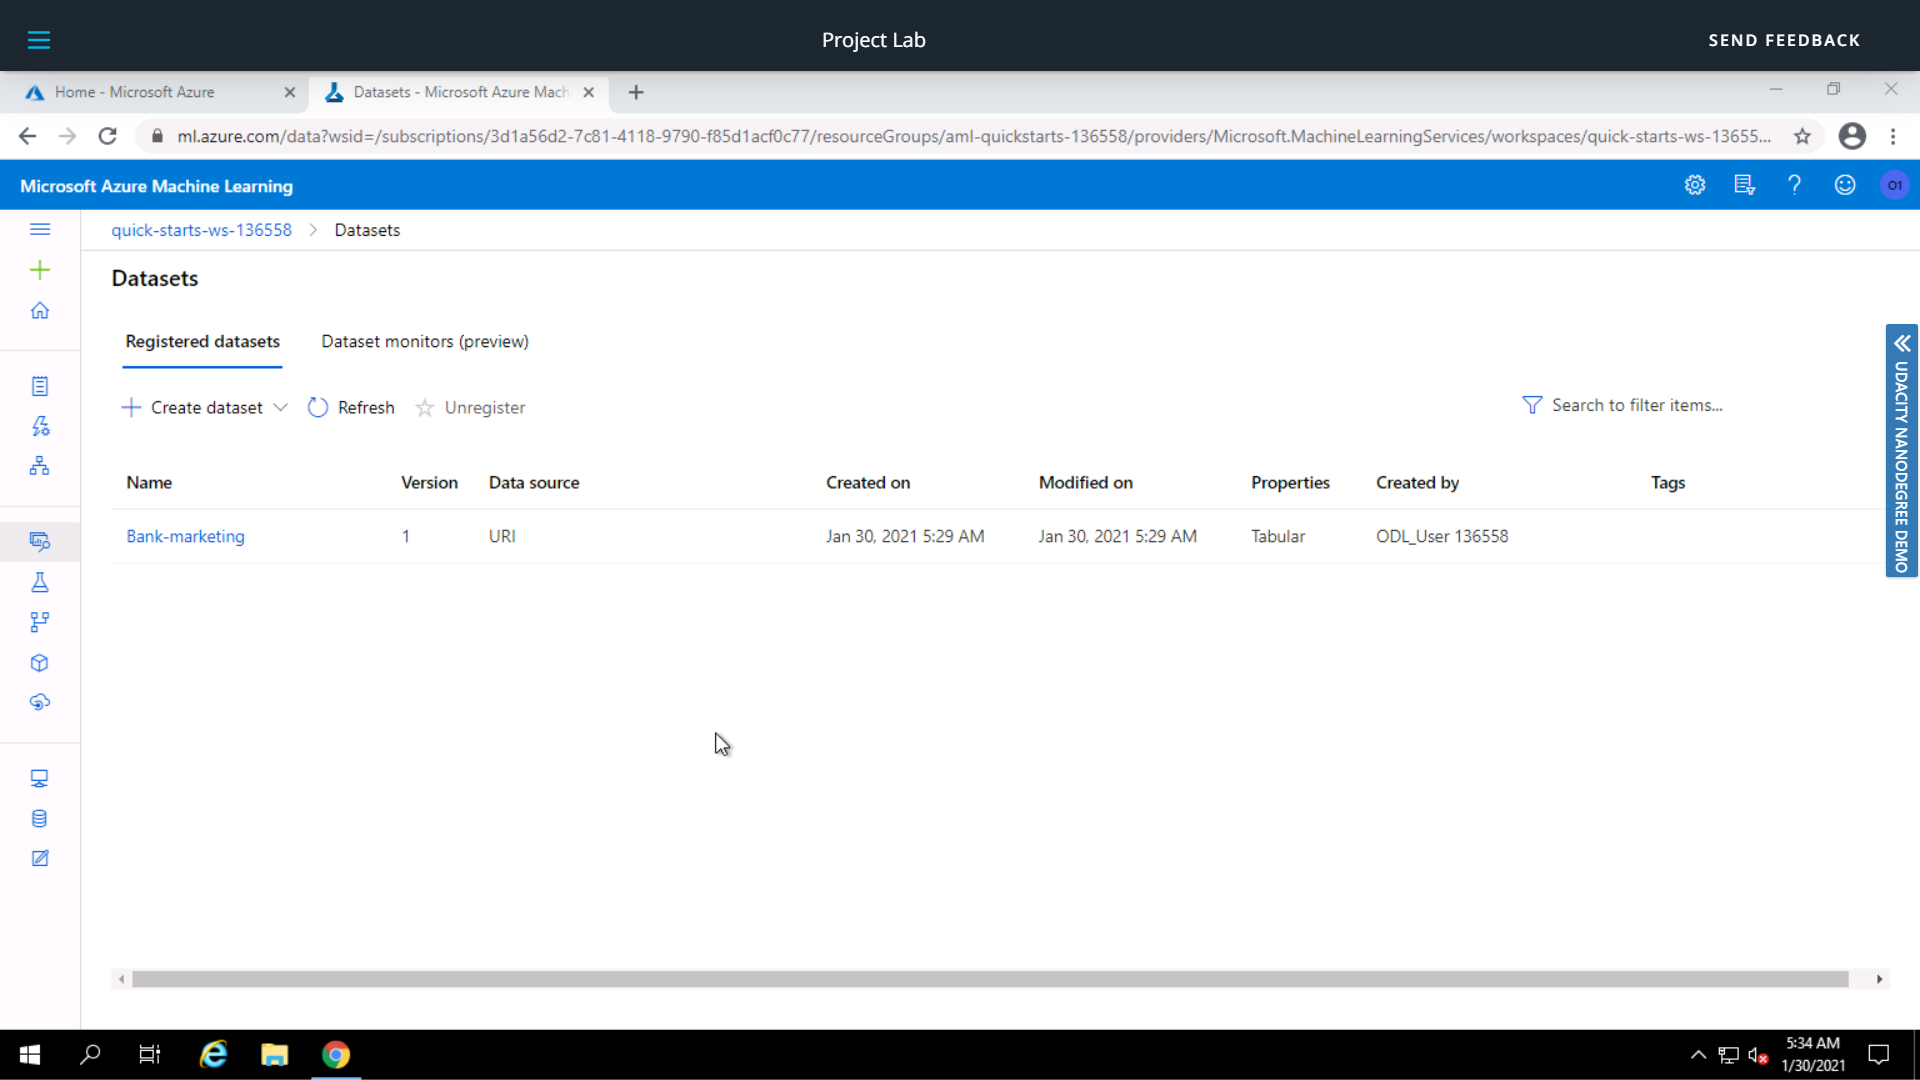
Task: Select the Experiments flask icon
Action: pos(40,582)
